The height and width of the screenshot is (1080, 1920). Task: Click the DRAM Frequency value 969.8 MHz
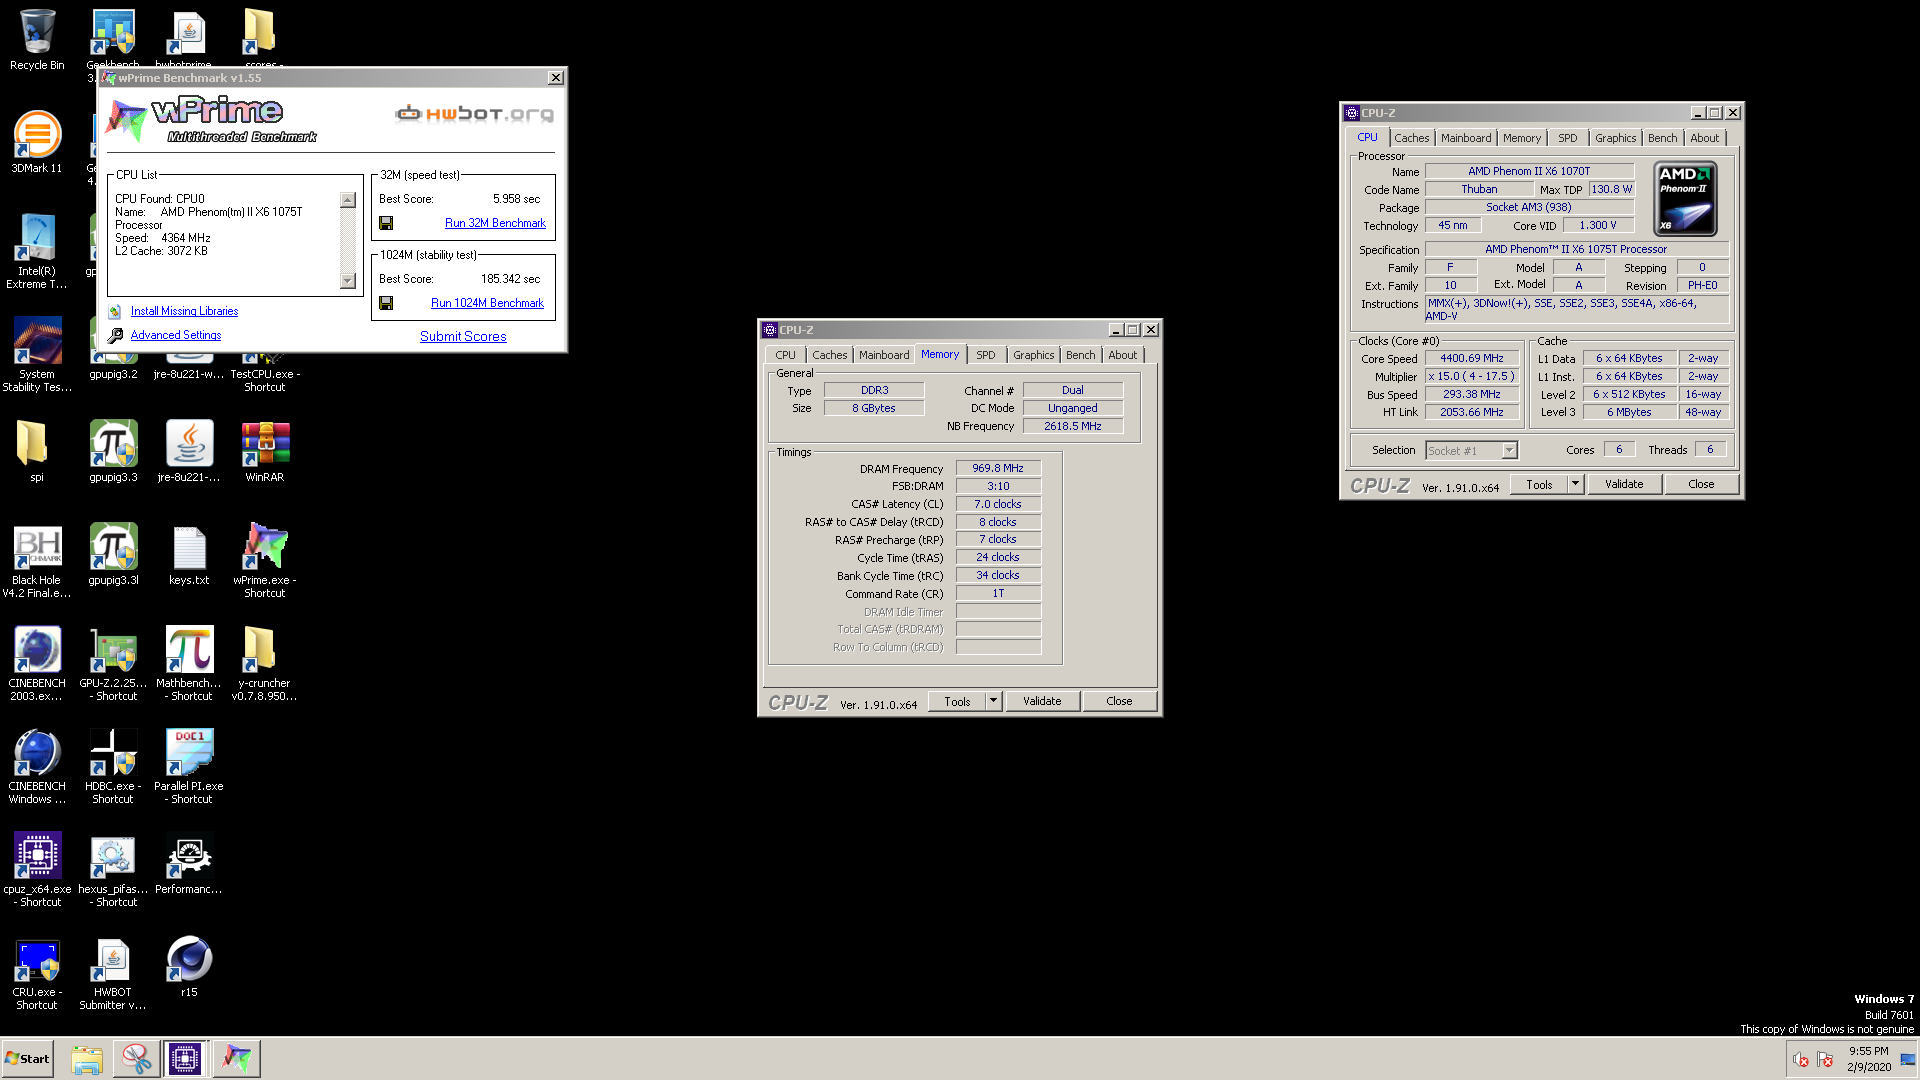tap(998, 468)
